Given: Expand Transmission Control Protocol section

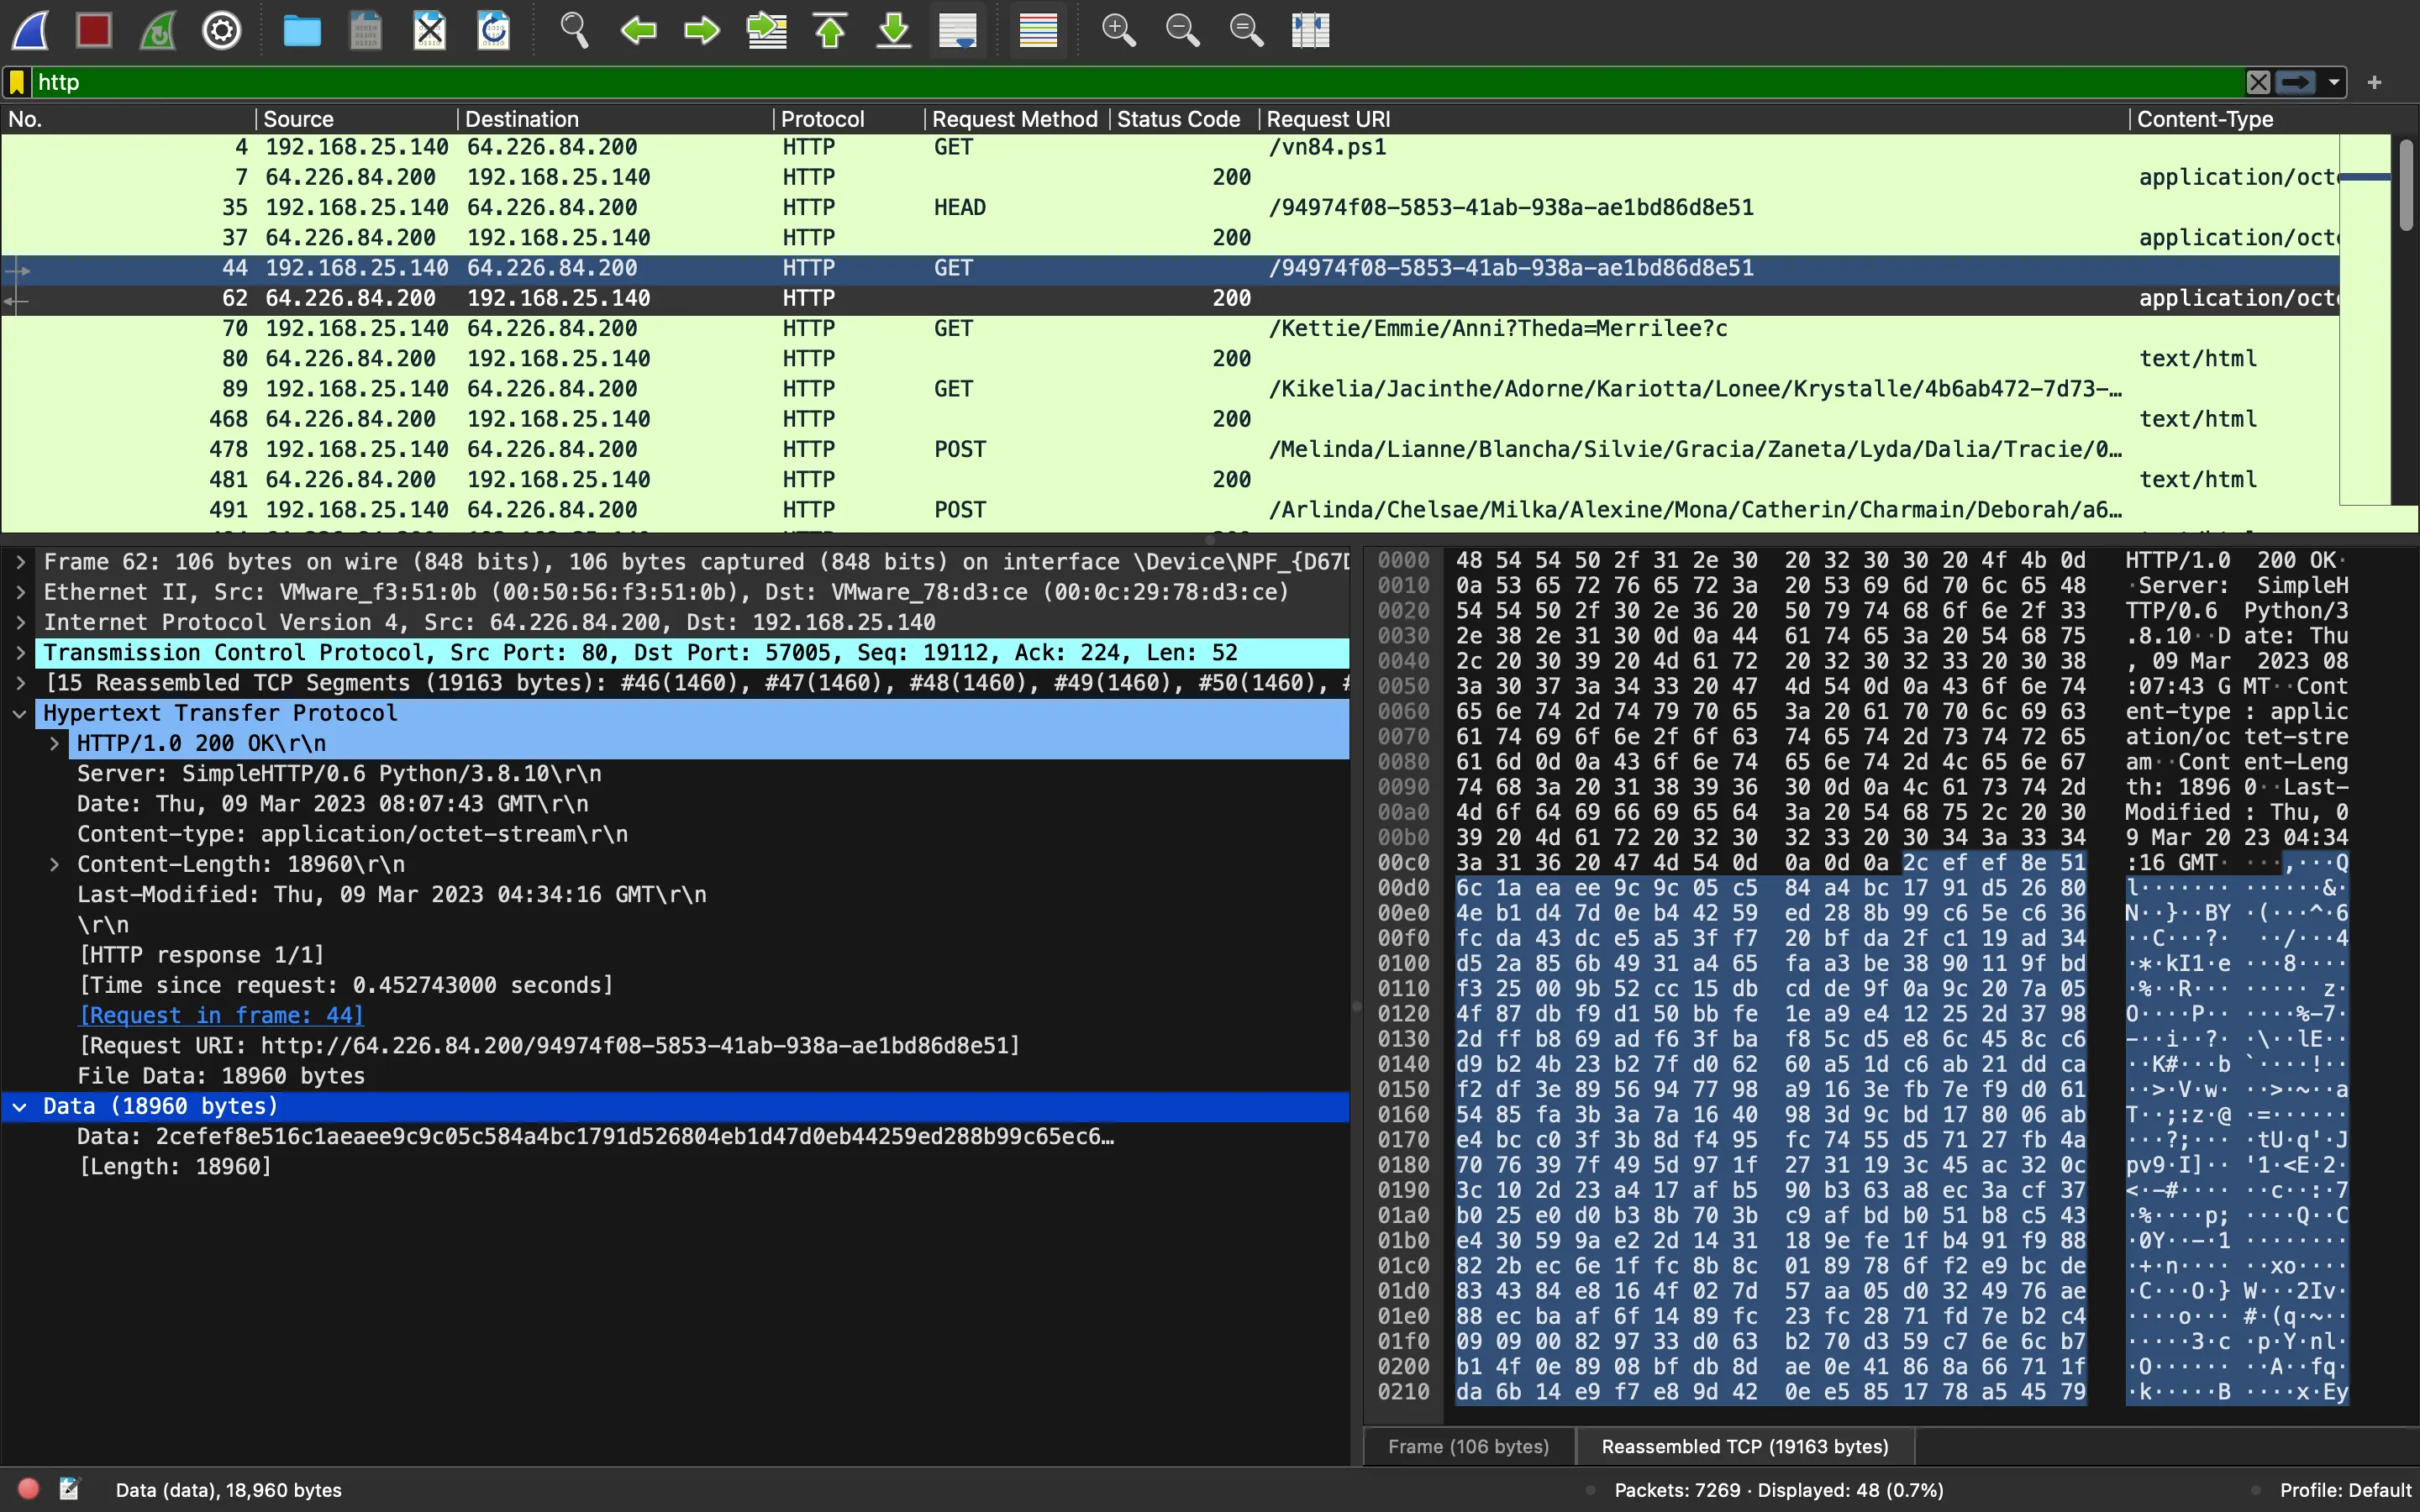Looking at the screenshot, I should coord(20,653).
